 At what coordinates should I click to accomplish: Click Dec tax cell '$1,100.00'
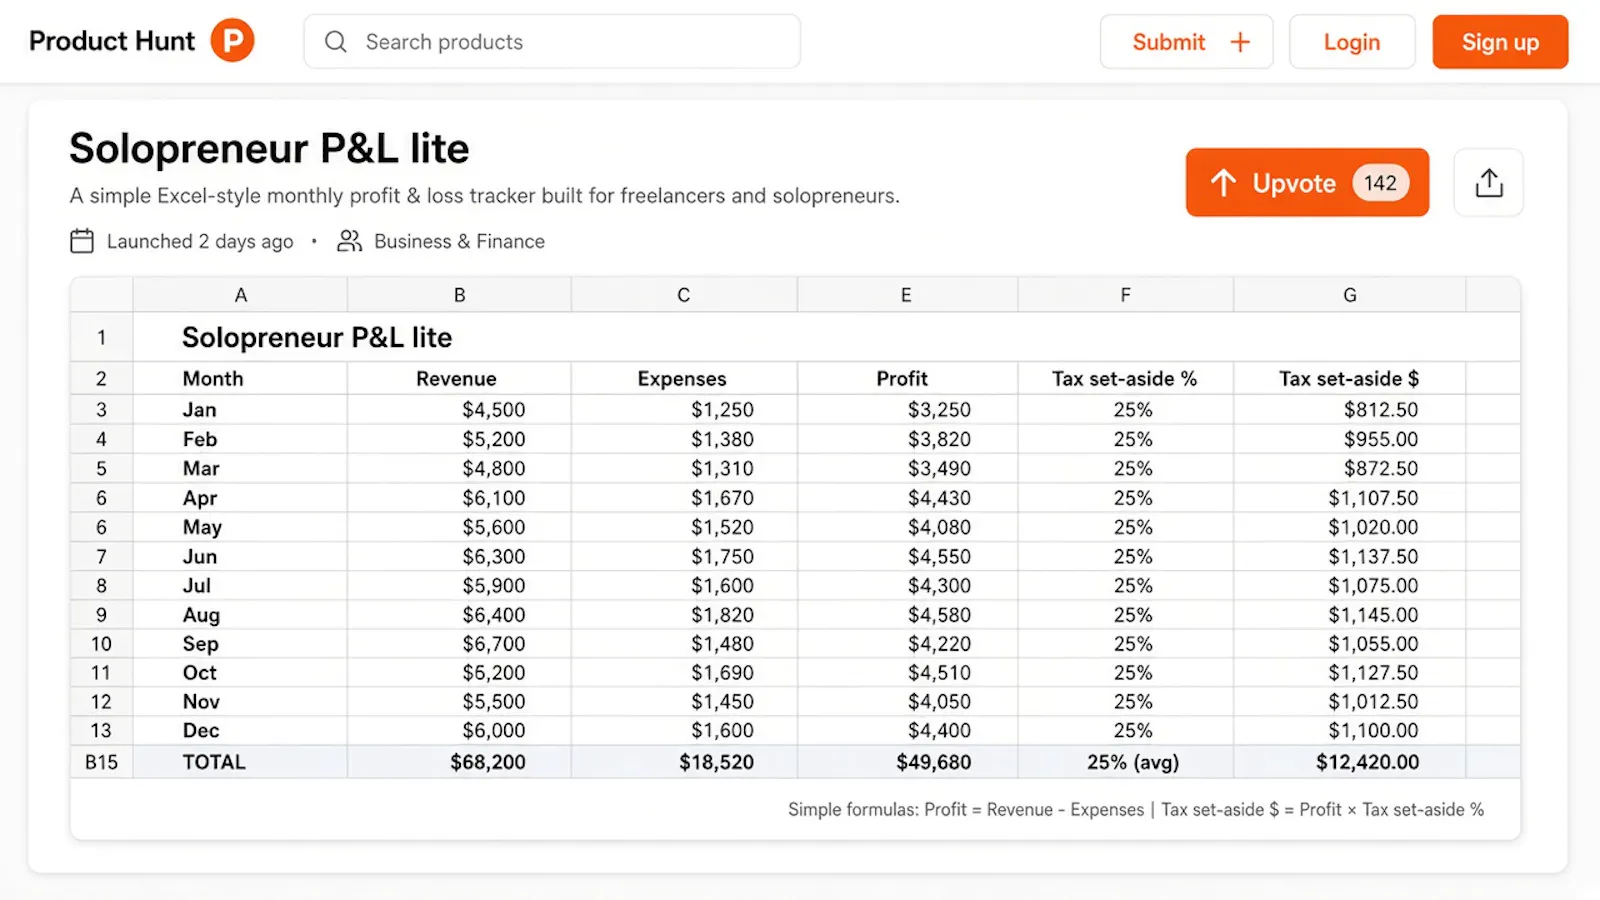tap(1350, 731)
